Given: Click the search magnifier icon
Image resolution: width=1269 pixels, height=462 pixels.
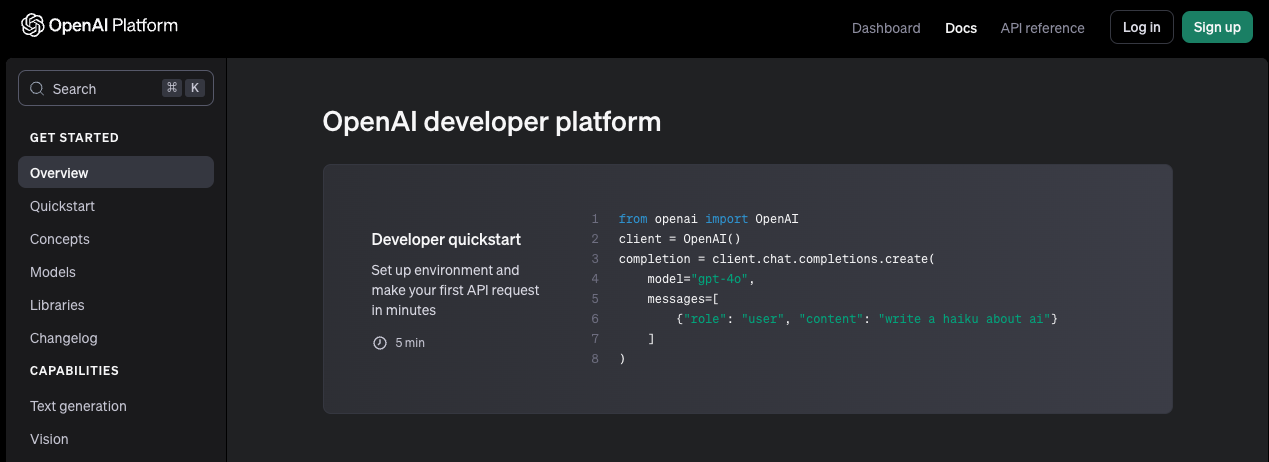Looking at the screenshot, I should click(x=37, y=88).
